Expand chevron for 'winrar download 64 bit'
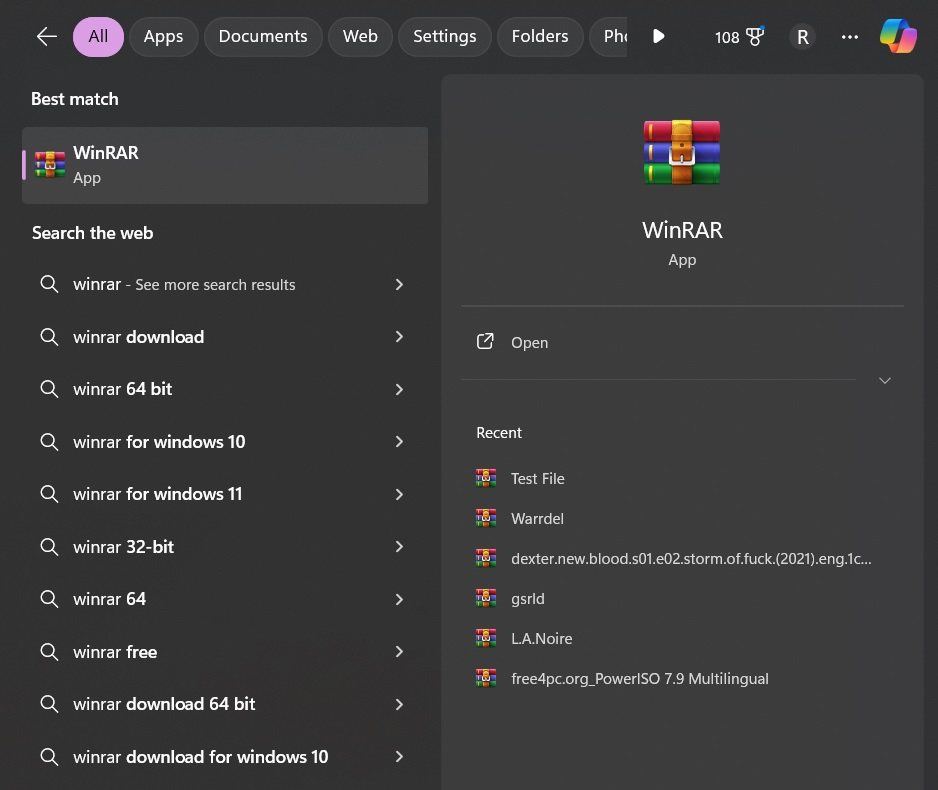938x790 pixels. [x=399, y=704]
